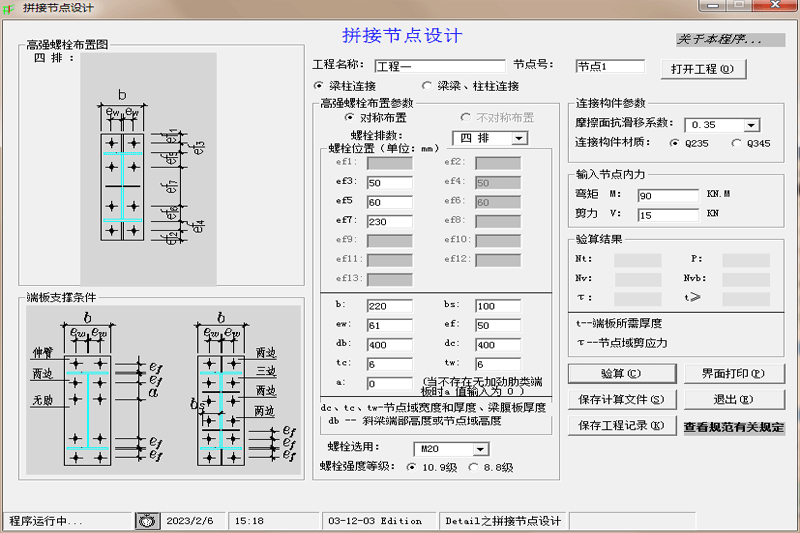The height and width of the screenshot is (533, 800).
Task: Click 弯矩 M input field
Action: pyautogui.click(x=668, y=195)
